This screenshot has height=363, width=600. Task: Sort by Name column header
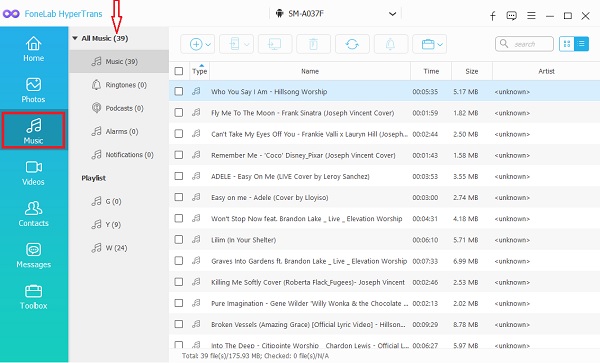pos(310,71)
